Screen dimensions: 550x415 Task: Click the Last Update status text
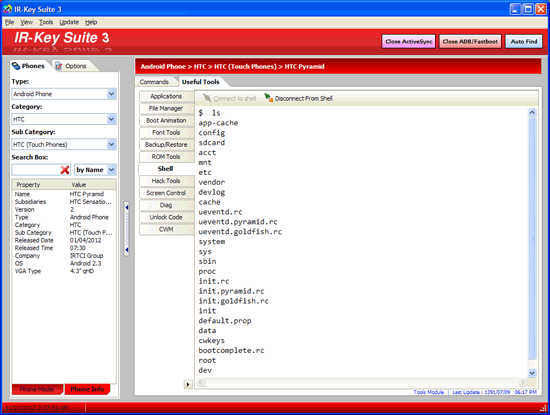[495, 392]
